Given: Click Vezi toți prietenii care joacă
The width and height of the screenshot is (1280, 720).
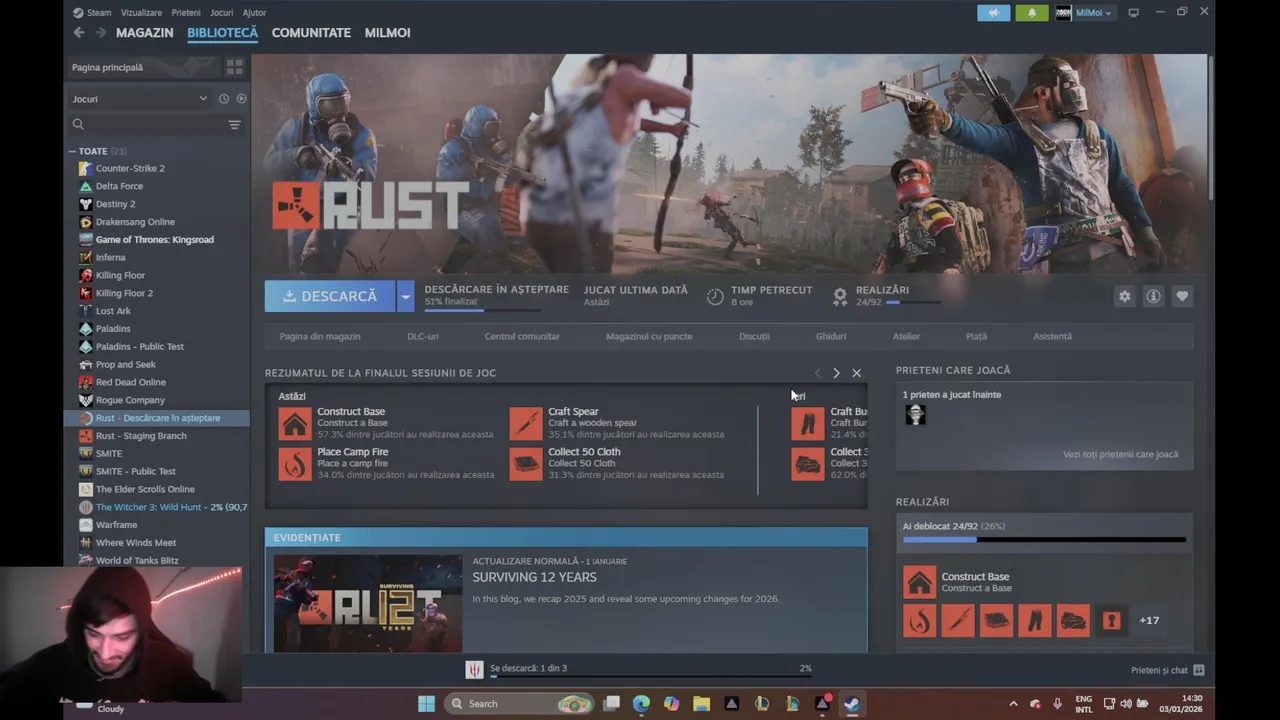Looking at the screenshot, I should click(1120, 454).
